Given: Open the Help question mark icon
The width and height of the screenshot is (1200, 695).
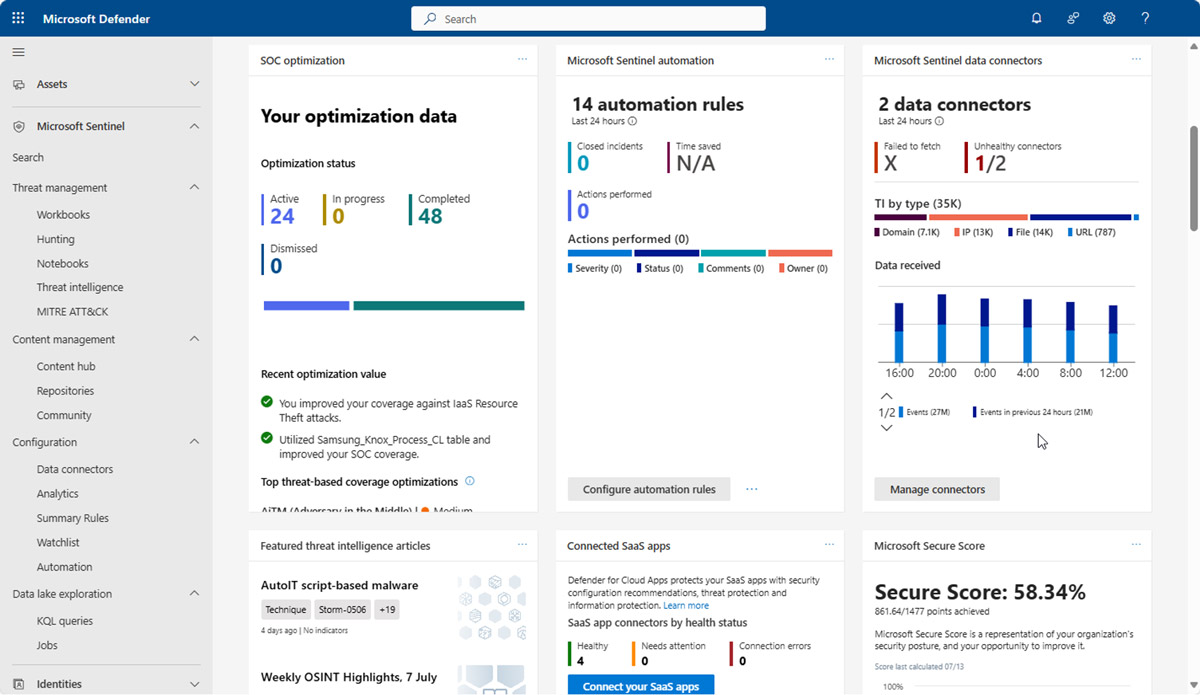Looking at the screenshot, I should point(1145,17).
